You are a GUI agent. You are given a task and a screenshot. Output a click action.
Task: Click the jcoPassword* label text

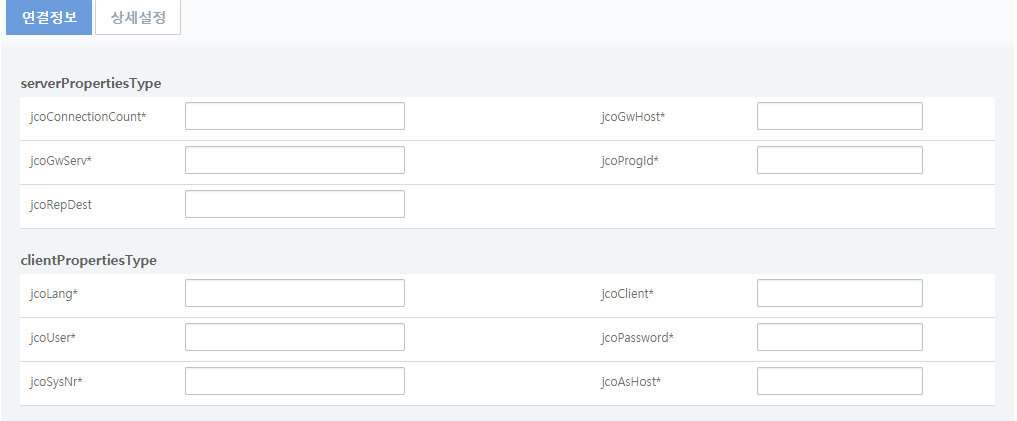point(637,338)
